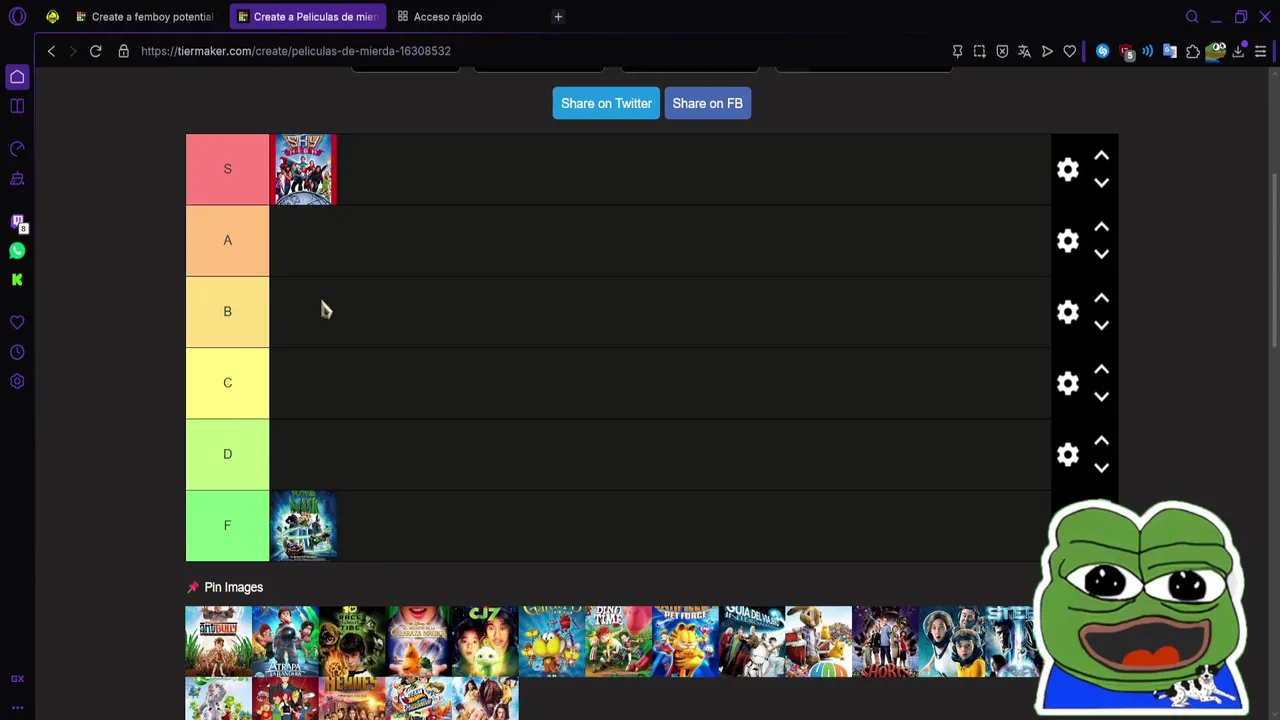Screen dimensions: 1280x720
Task: Open the blue sound-waves extension icon
Action: tap(1147, 51)
